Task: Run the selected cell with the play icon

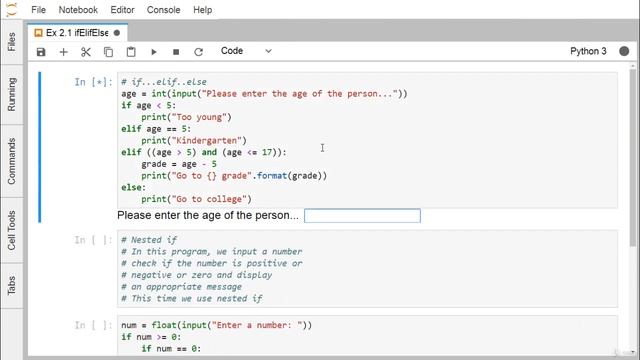Action: (154, 52)
